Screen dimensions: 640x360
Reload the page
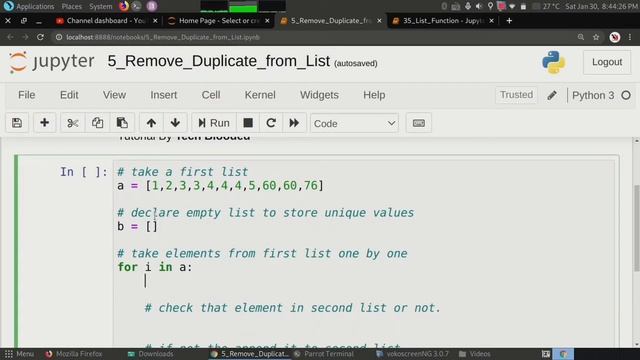(x=40, y=37)
